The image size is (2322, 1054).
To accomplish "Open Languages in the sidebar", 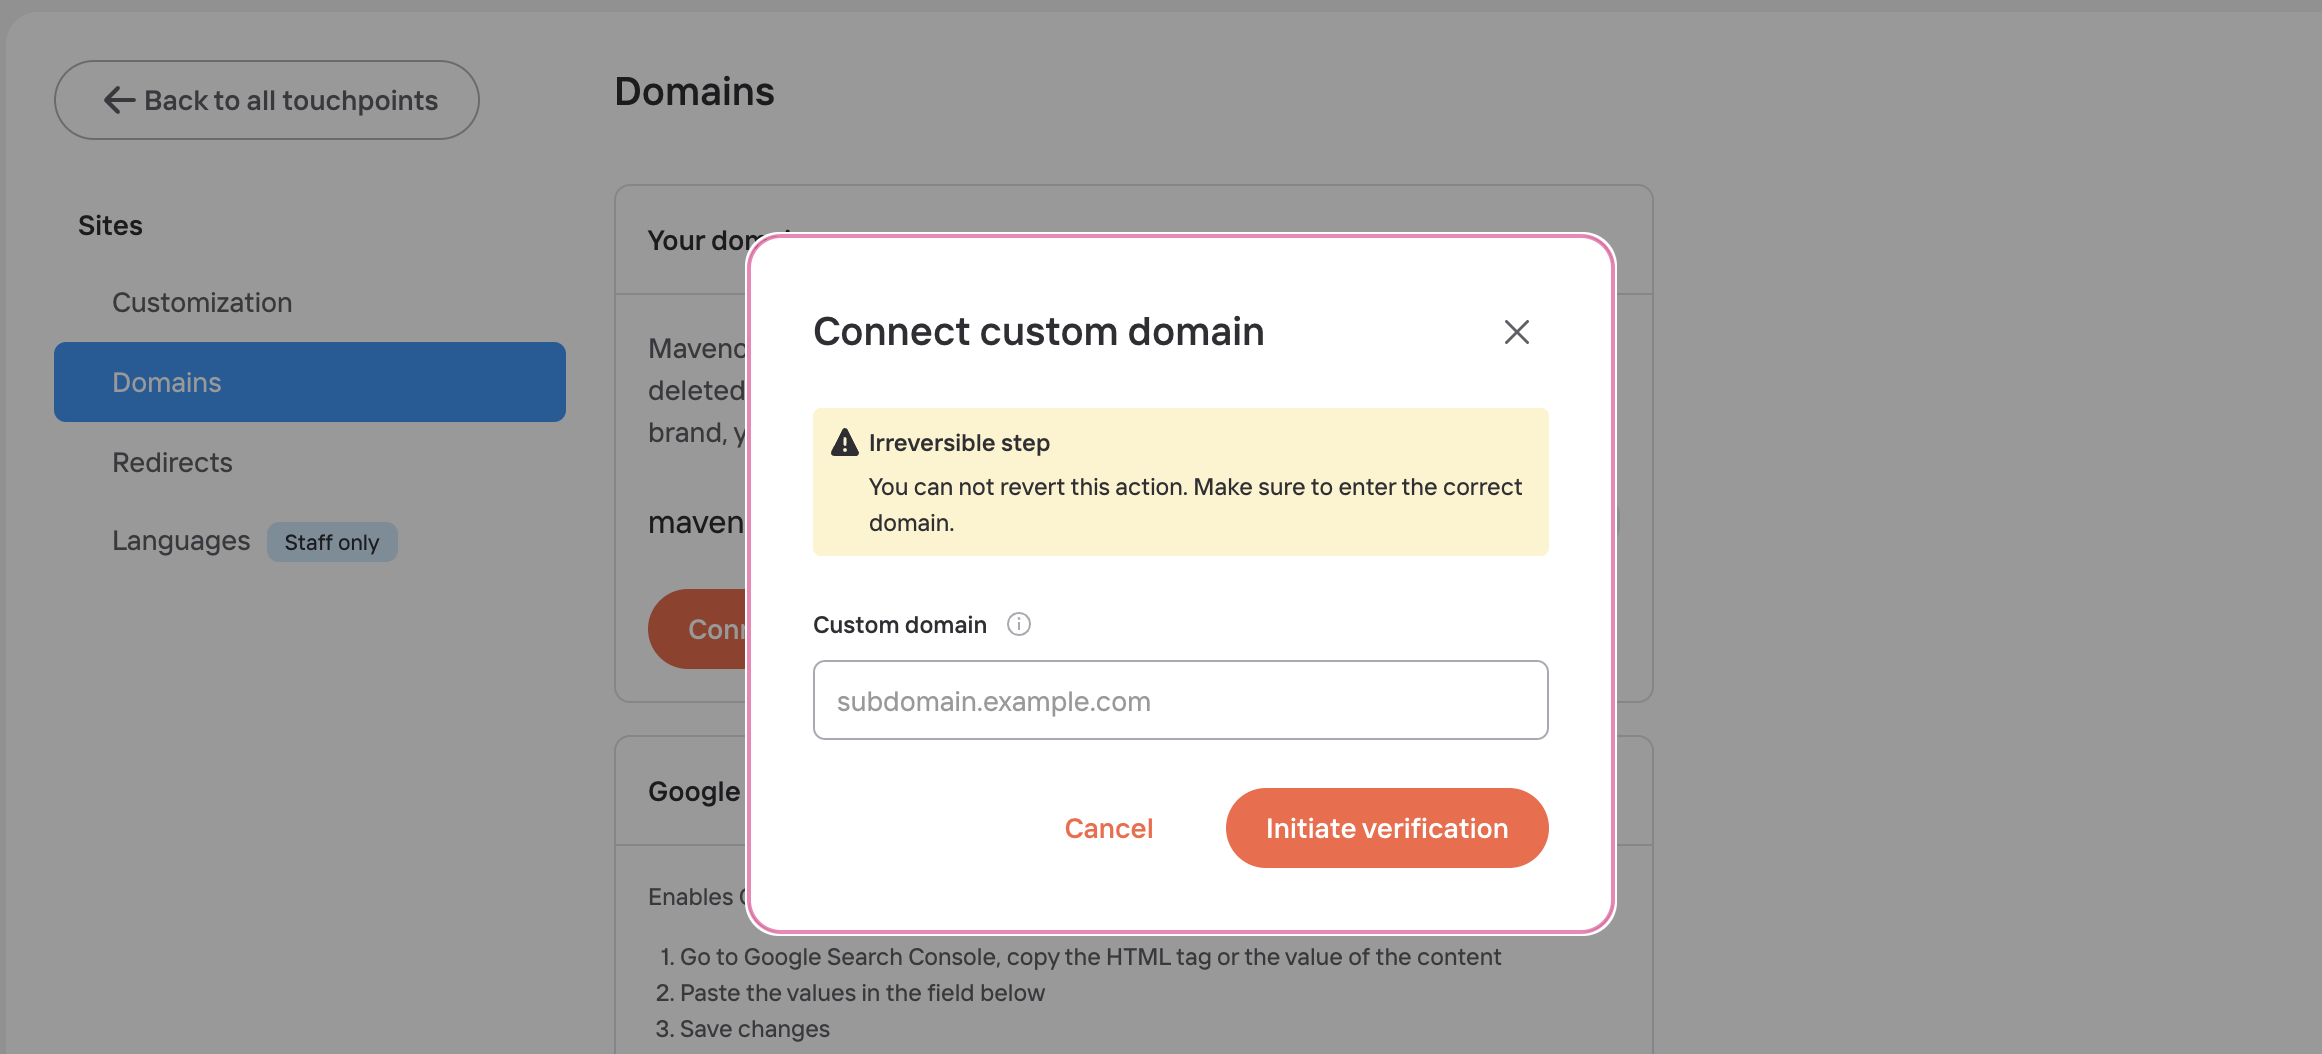I will tap(181, 541).
